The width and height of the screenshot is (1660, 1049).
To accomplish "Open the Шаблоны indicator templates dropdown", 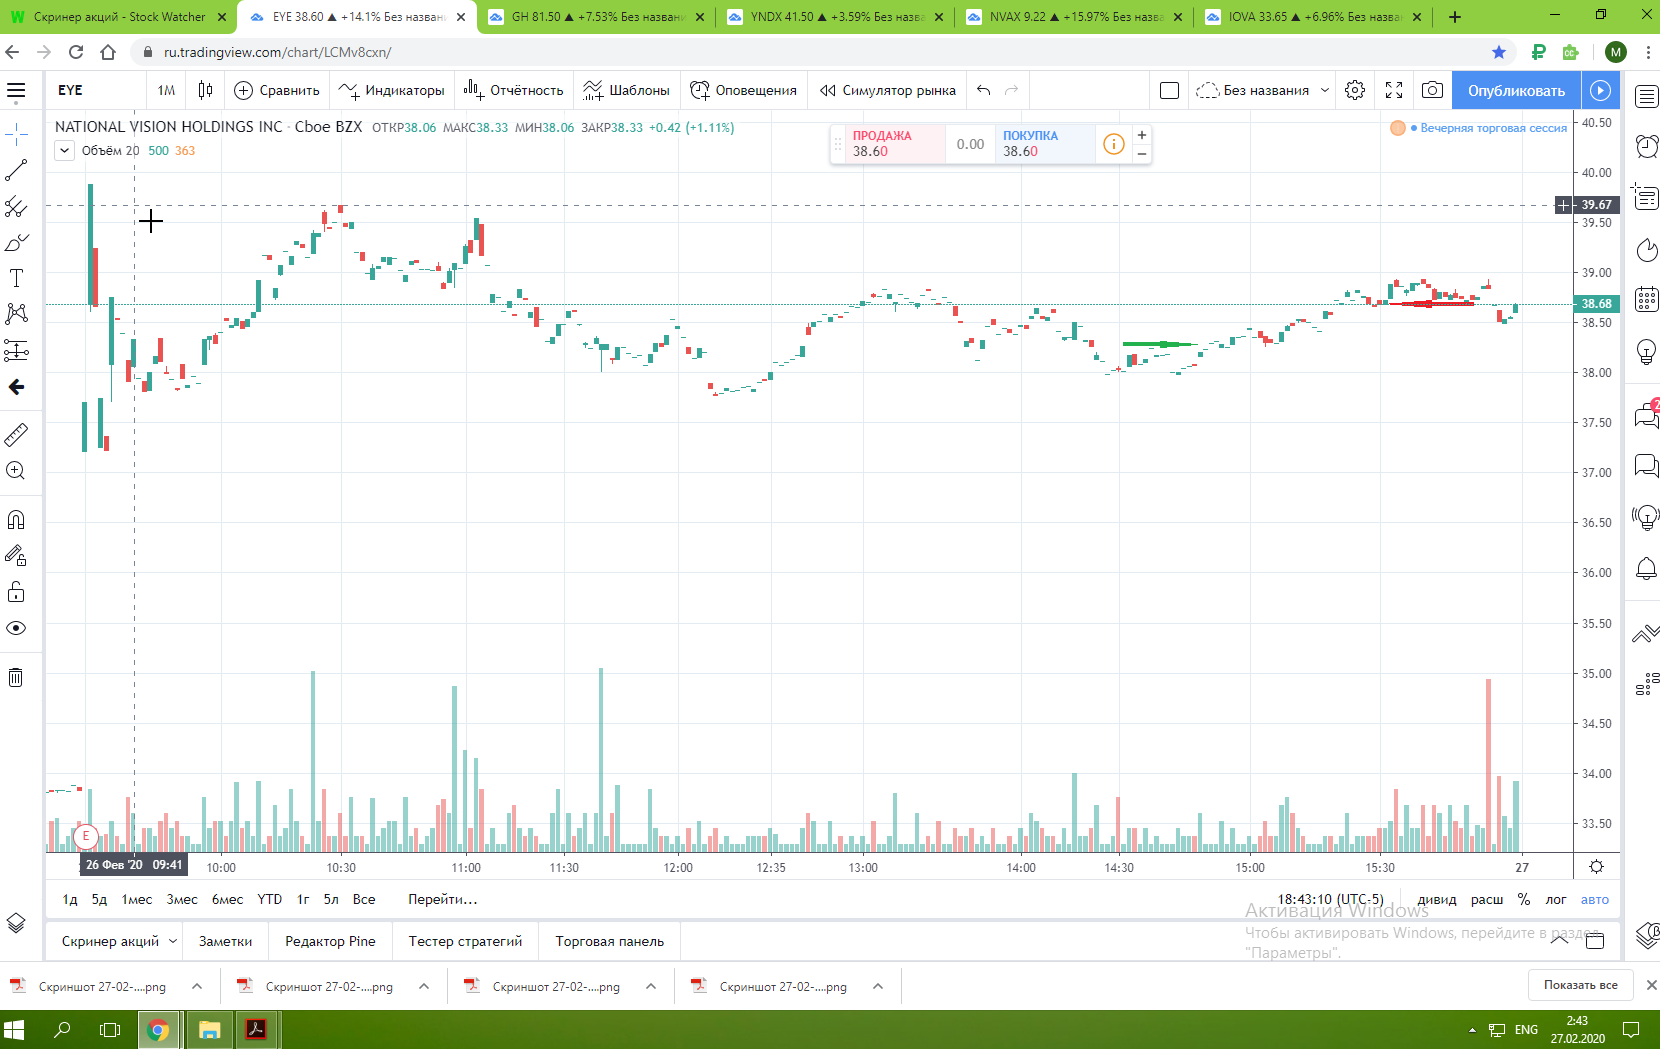I will pyautogui.click(x=627, y=90).
